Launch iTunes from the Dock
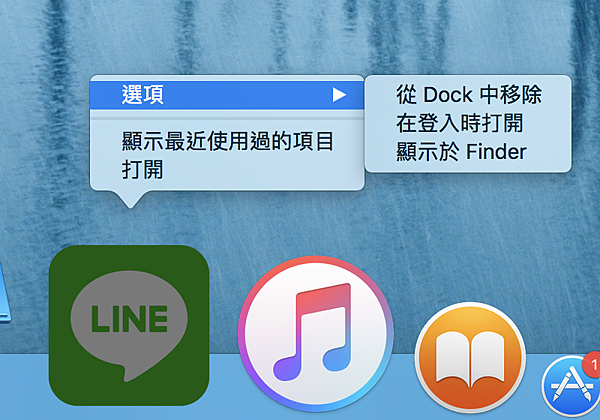This screenshot has width=600, height=420. click(x=315, y=333)
